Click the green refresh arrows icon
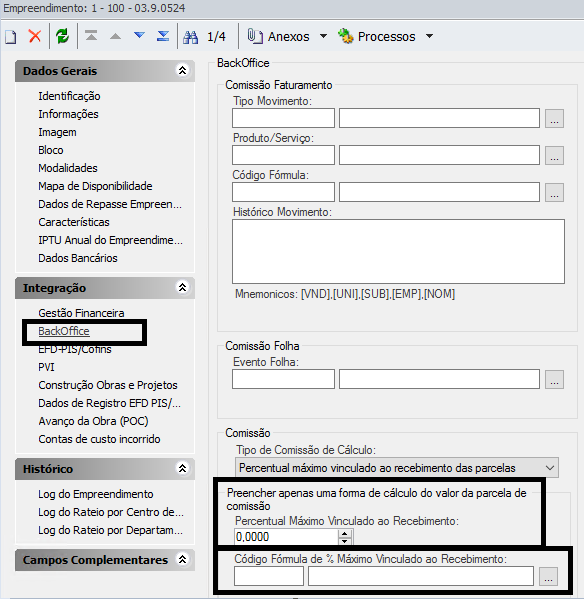Image resolution: width=584 pixels, height=599 pixels. click(x=62, y=37)
